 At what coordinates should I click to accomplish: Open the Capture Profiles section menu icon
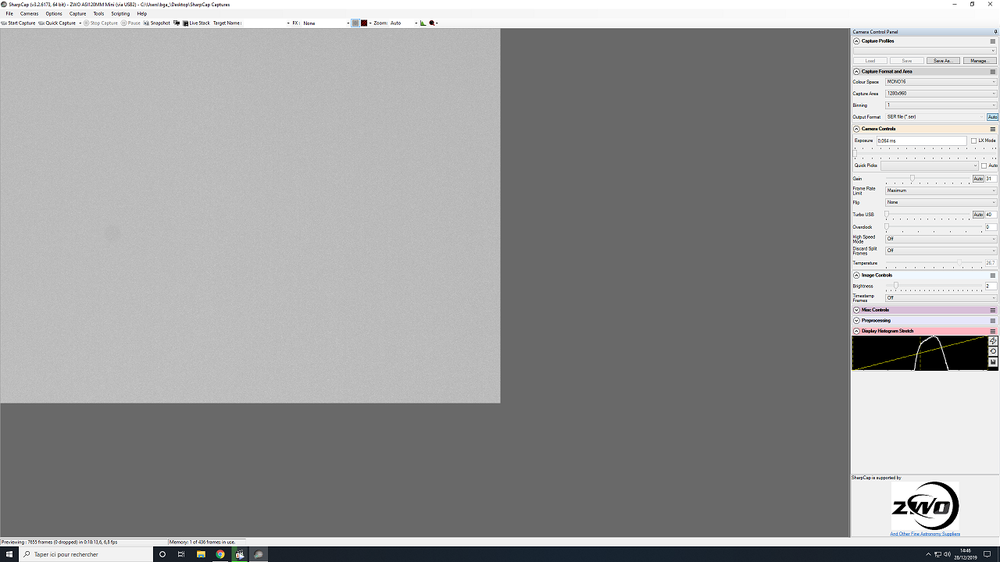(x=992, y=41)
